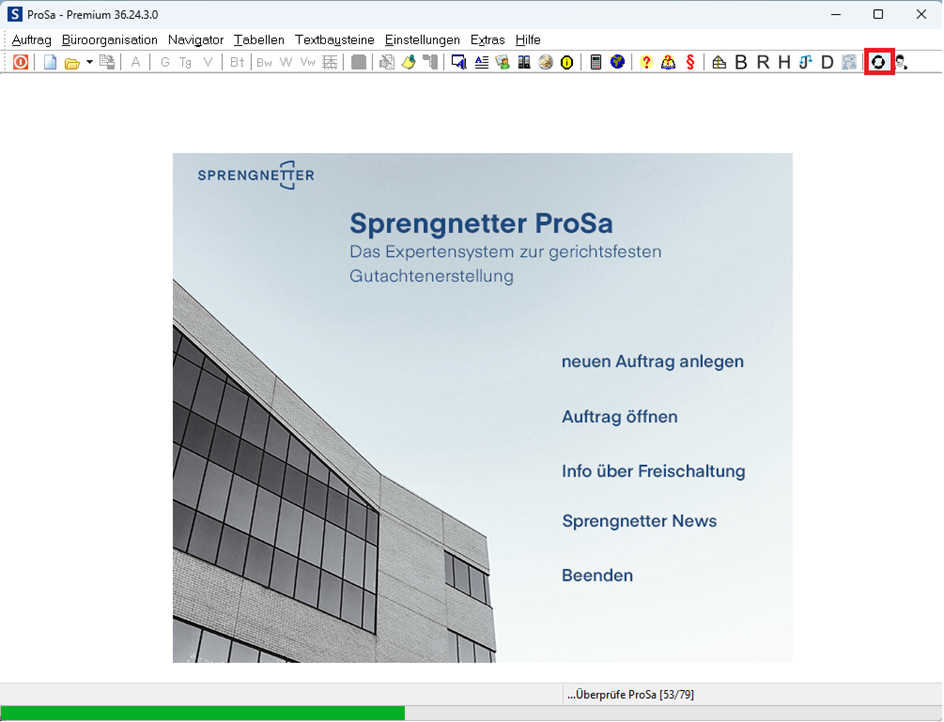Click the person with documents toolbar icon

pyautogui.click(x=503, y=62)
